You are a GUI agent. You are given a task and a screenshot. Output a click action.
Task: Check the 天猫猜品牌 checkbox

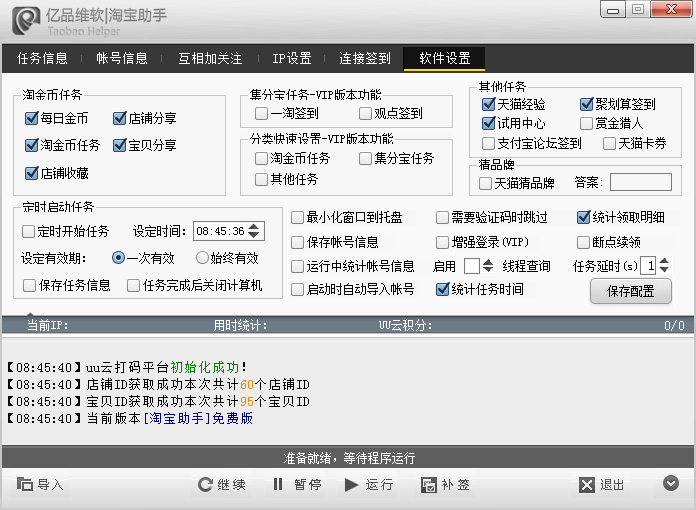486,183
